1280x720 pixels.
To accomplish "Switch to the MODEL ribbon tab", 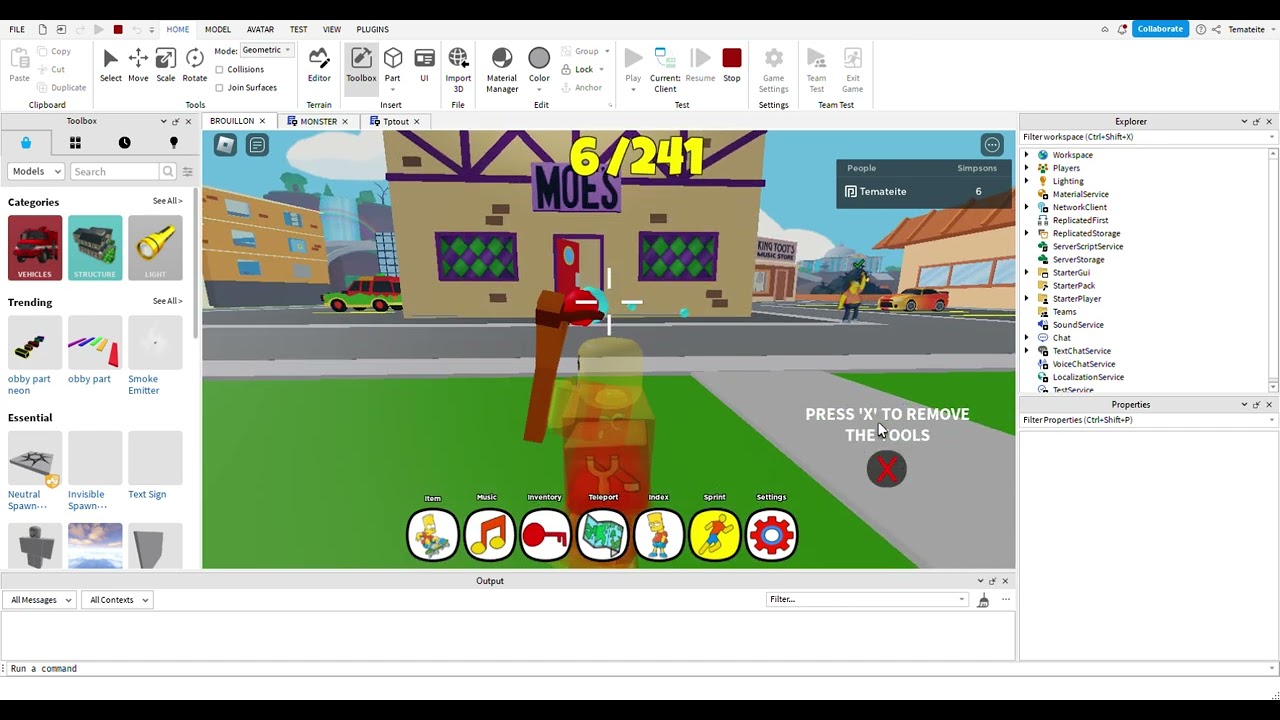I will (x=218, y=29).
